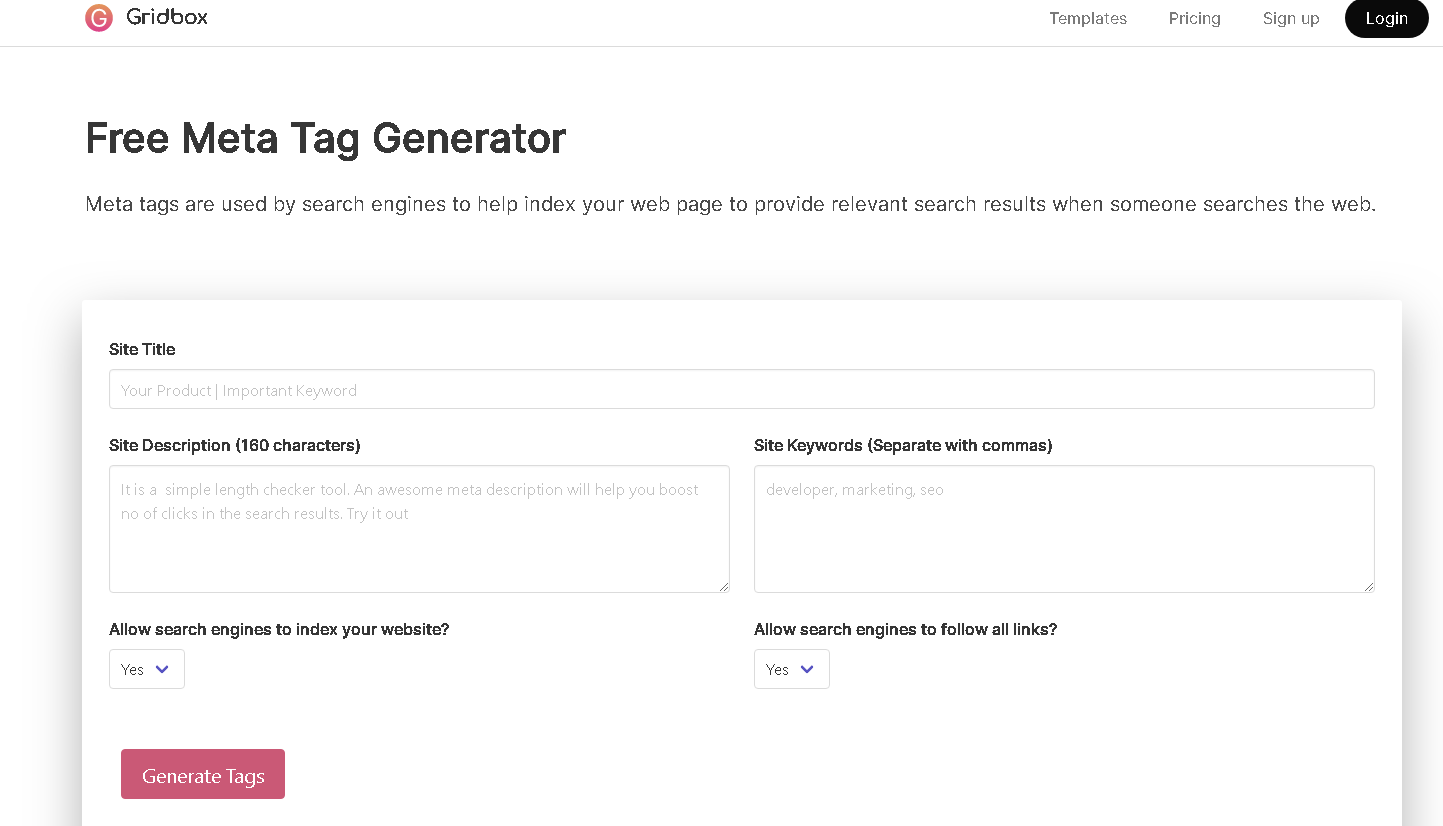Click the Allow search engines to index label

(x=279, y=629)
